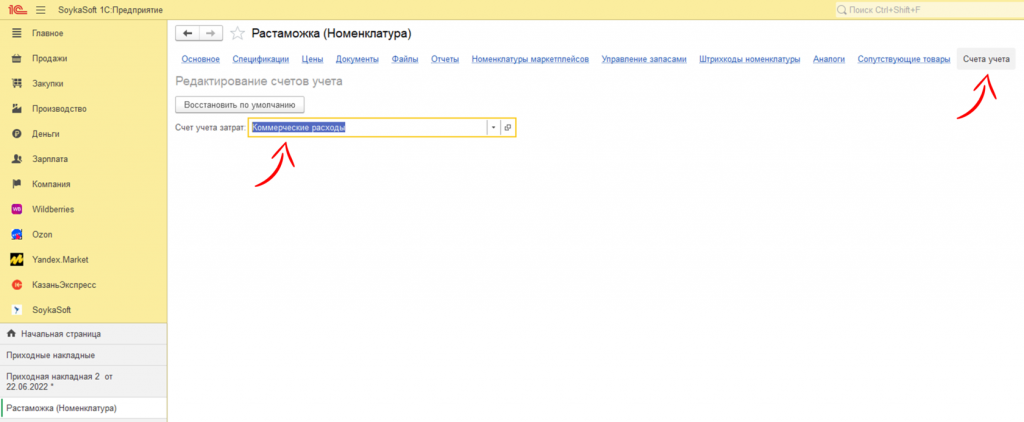The image size is (1024, 422).
Task: Switch to the Штрихкоды номенклатуры tab
Action: point(750,60)
